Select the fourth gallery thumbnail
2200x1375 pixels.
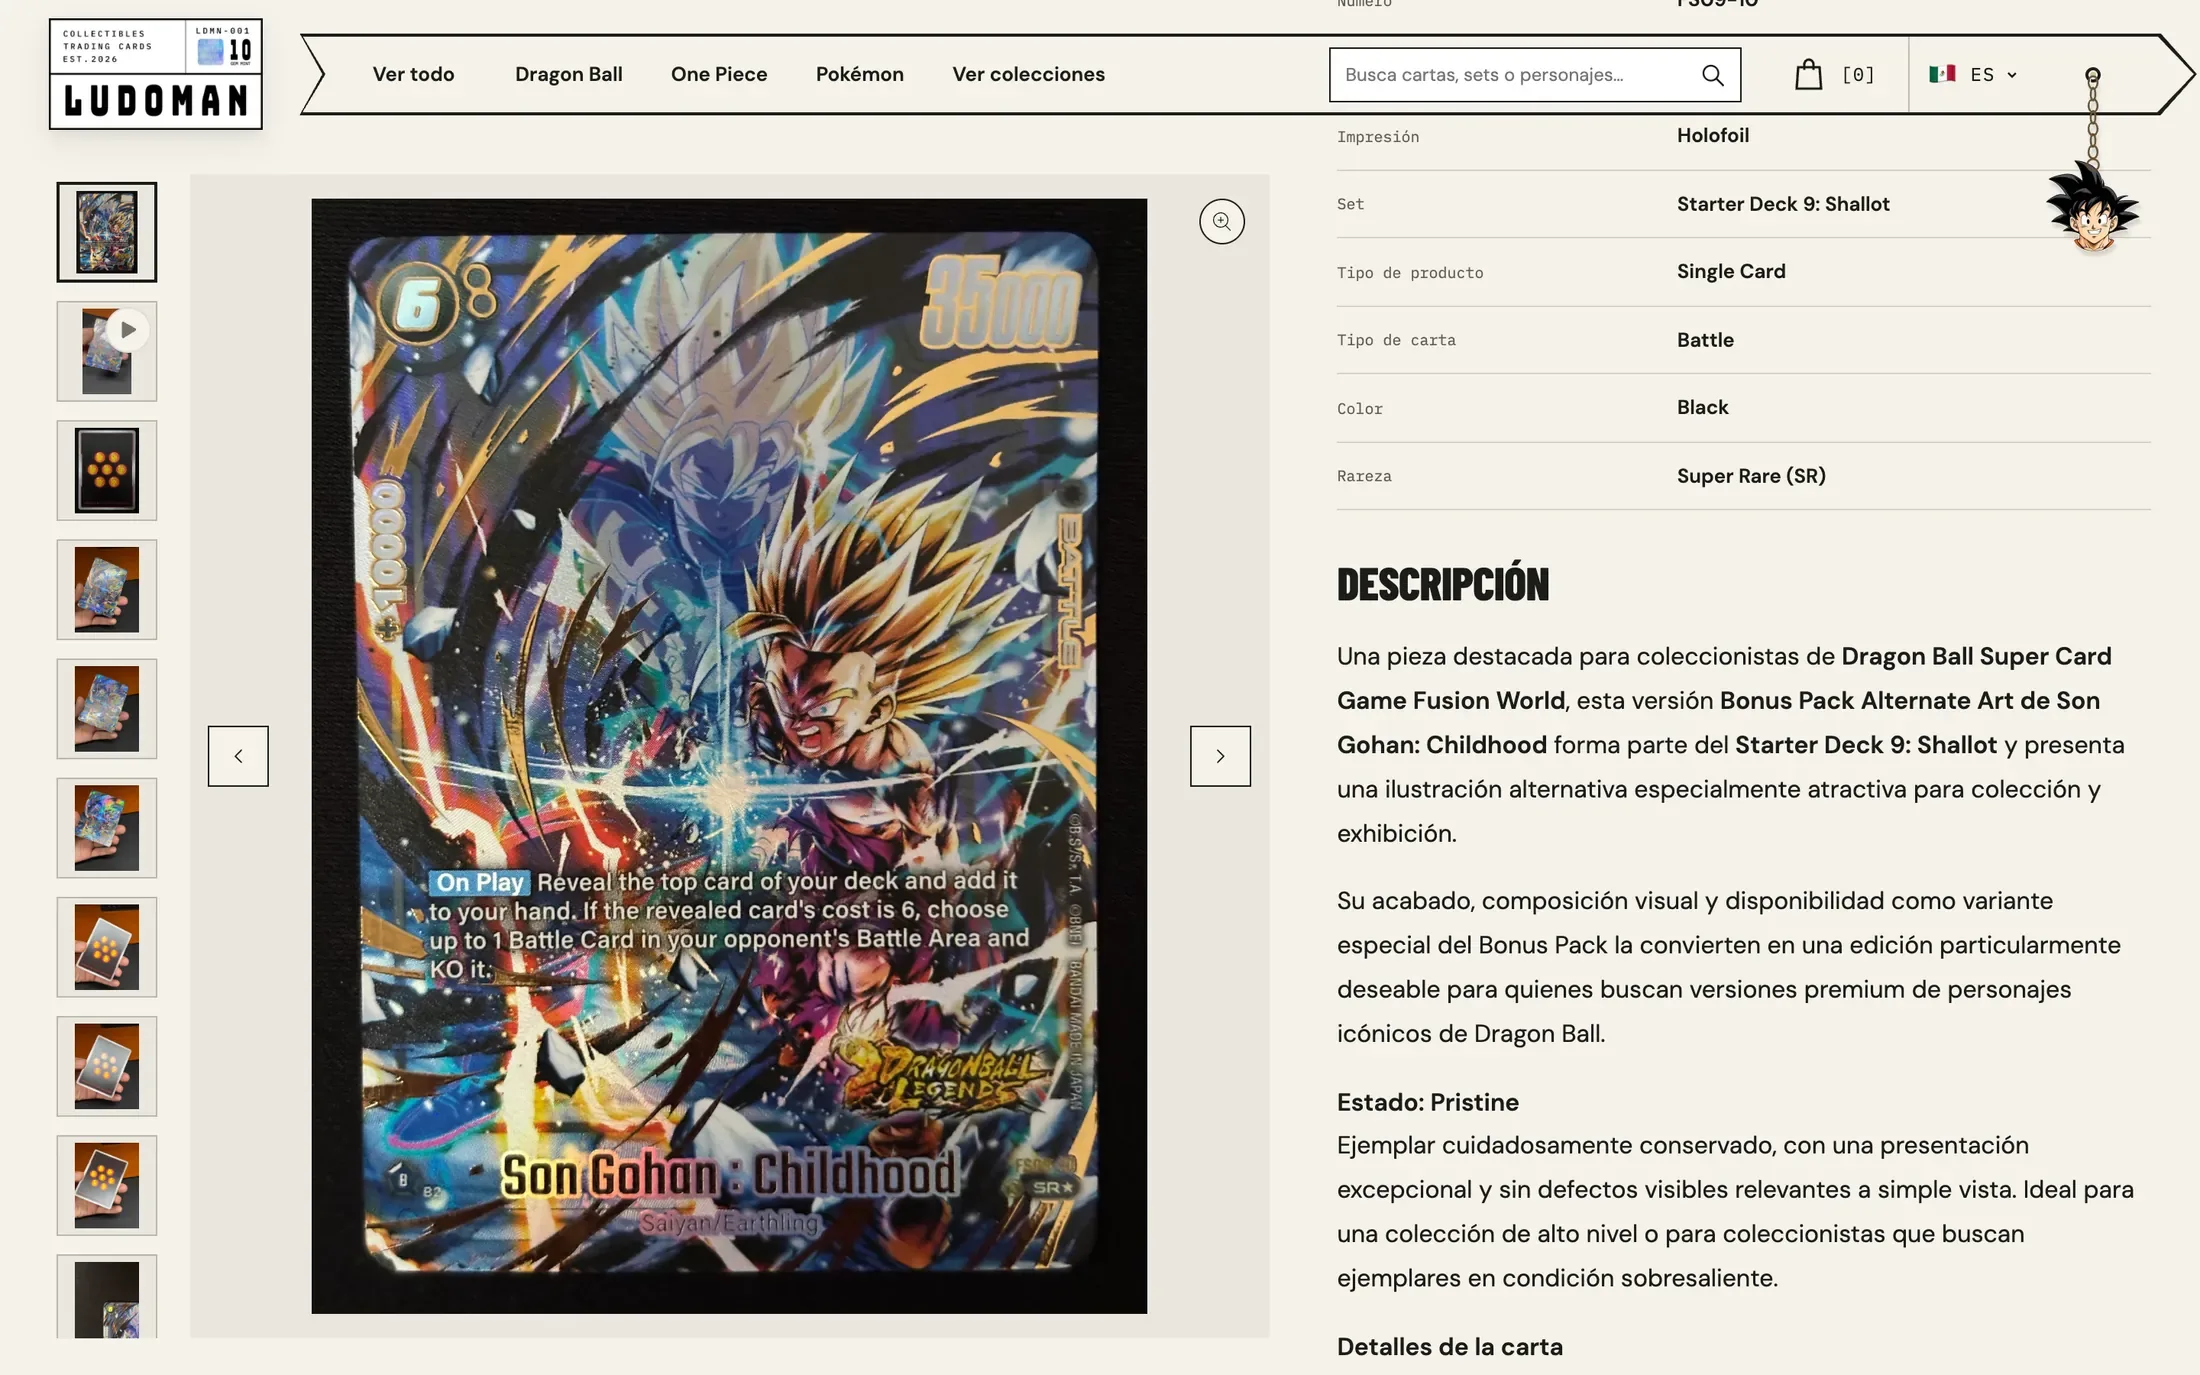pyautogui.click(x=107, y=589)
